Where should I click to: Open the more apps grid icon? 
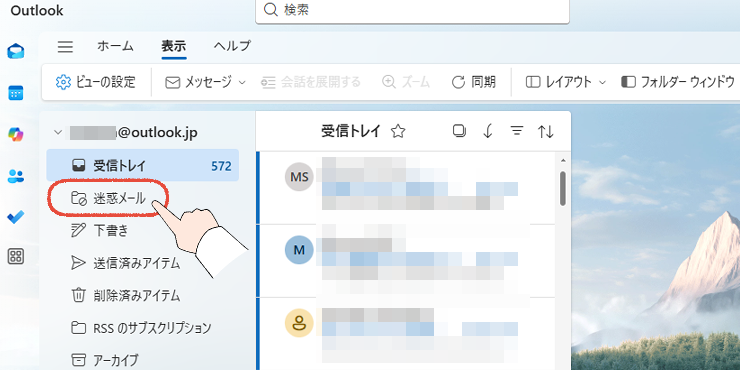(x=16, y=257)
